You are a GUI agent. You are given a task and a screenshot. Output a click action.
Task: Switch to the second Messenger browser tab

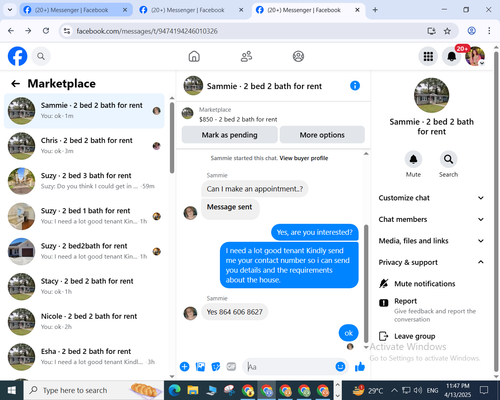point(192,10)
